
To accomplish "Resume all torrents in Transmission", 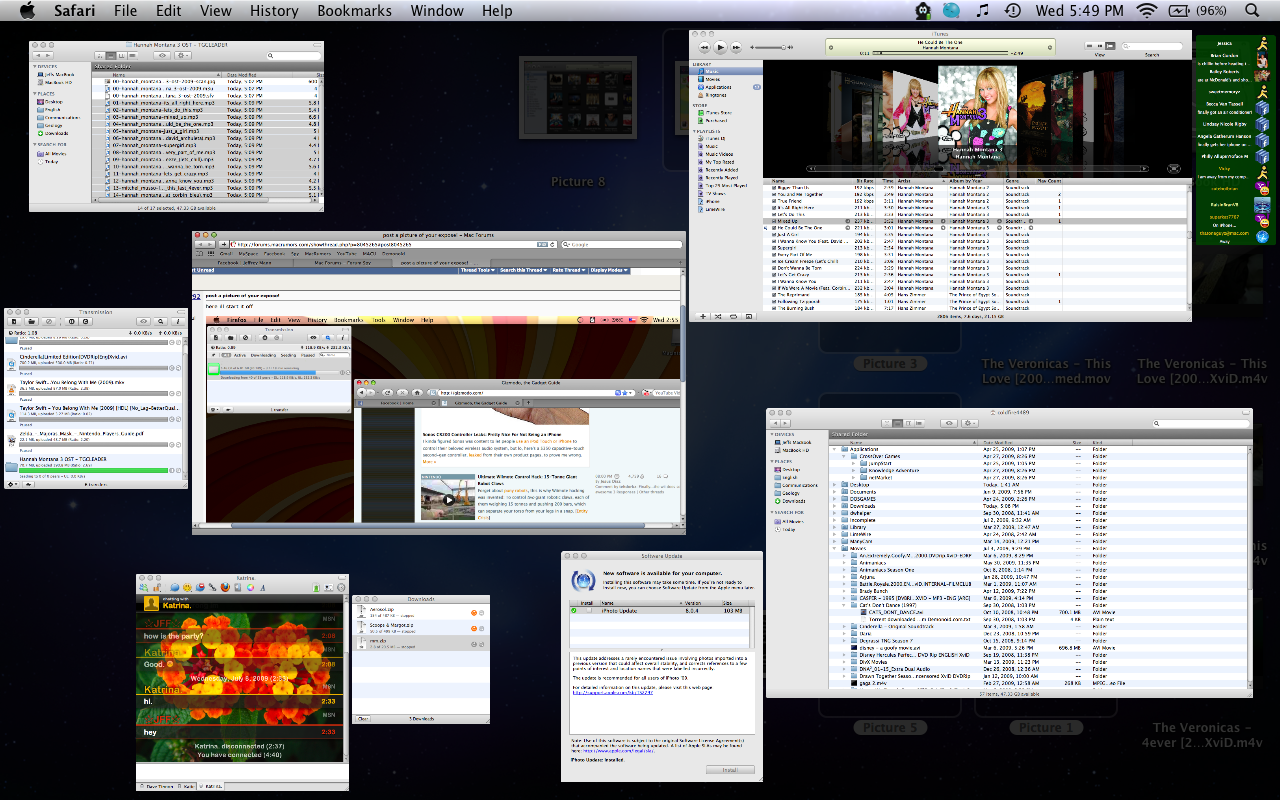I will [86, 322].
